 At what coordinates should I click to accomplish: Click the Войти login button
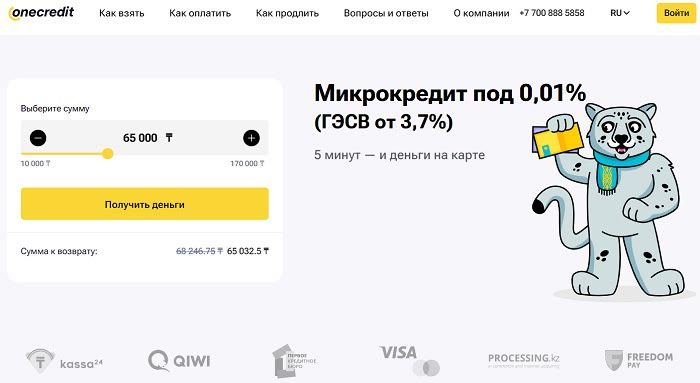(676, 13)
